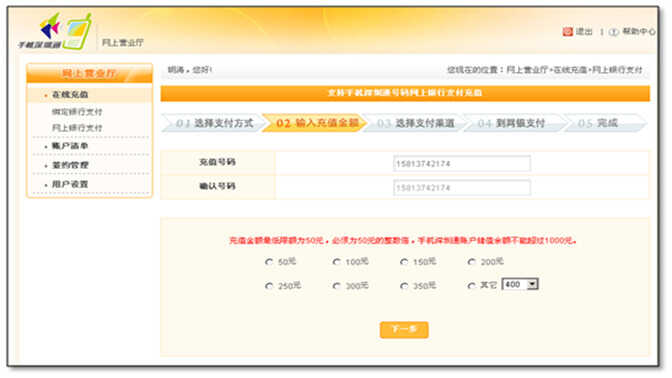
Task: Select the 300元 recharge option
Action: pyautogui.click(x=337, y=286)
